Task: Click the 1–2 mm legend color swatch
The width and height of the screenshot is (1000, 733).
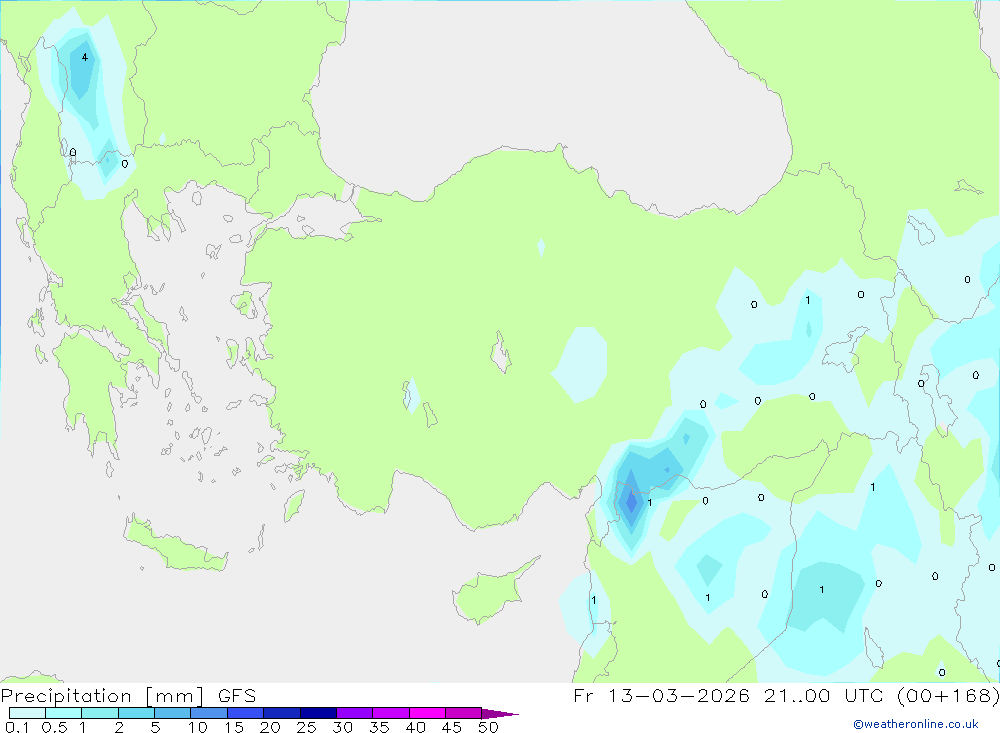Action: 100,713
